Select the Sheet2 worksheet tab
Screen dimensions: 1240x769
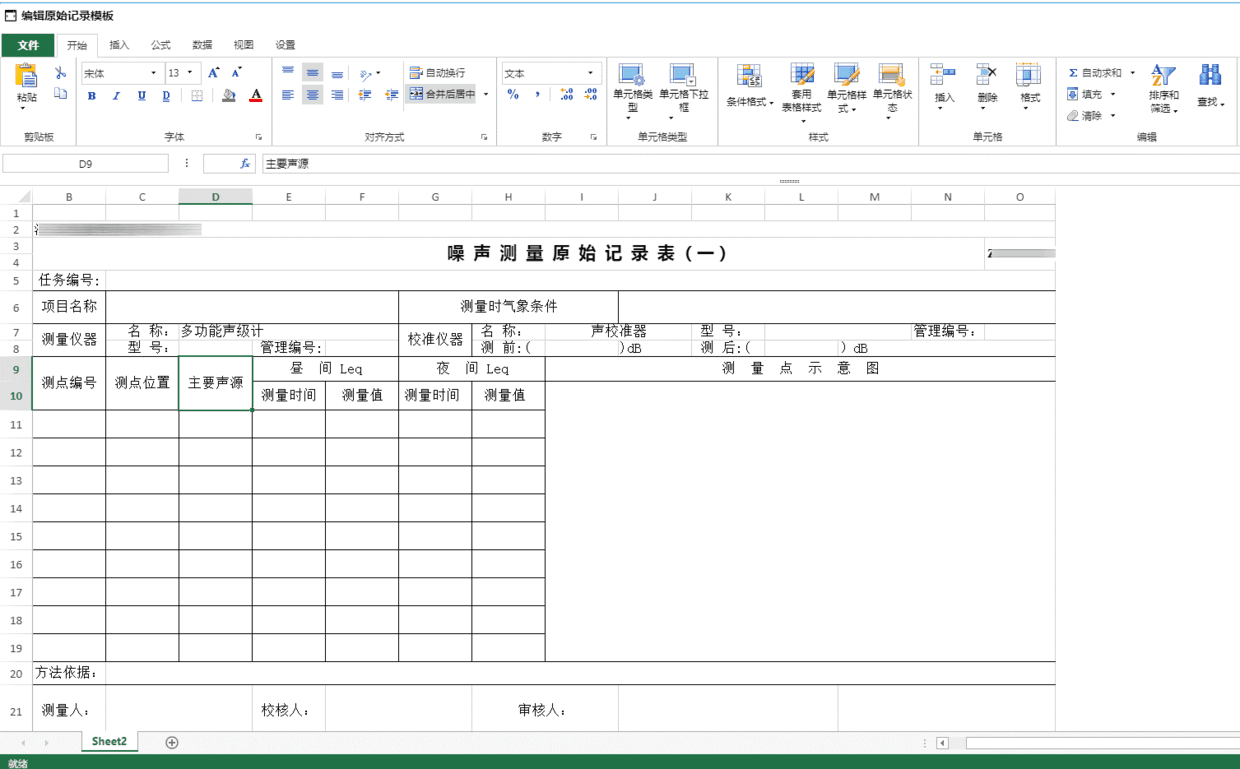tap(110, 742)
